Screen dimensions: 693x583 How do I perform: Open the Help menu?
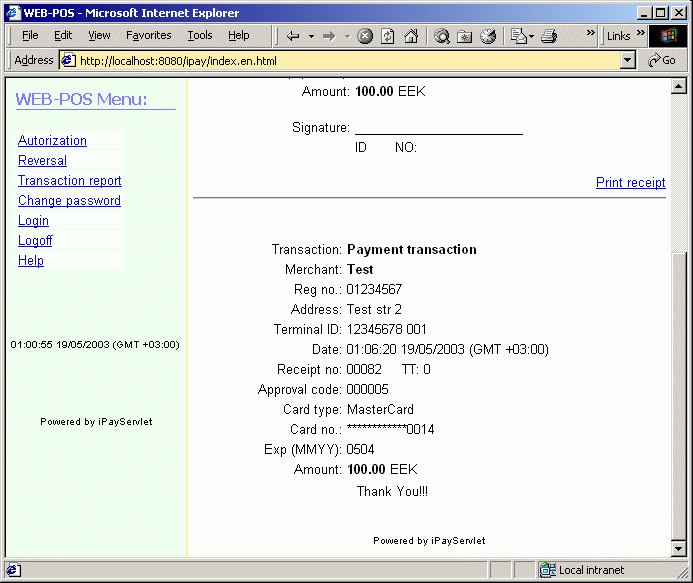239,35
